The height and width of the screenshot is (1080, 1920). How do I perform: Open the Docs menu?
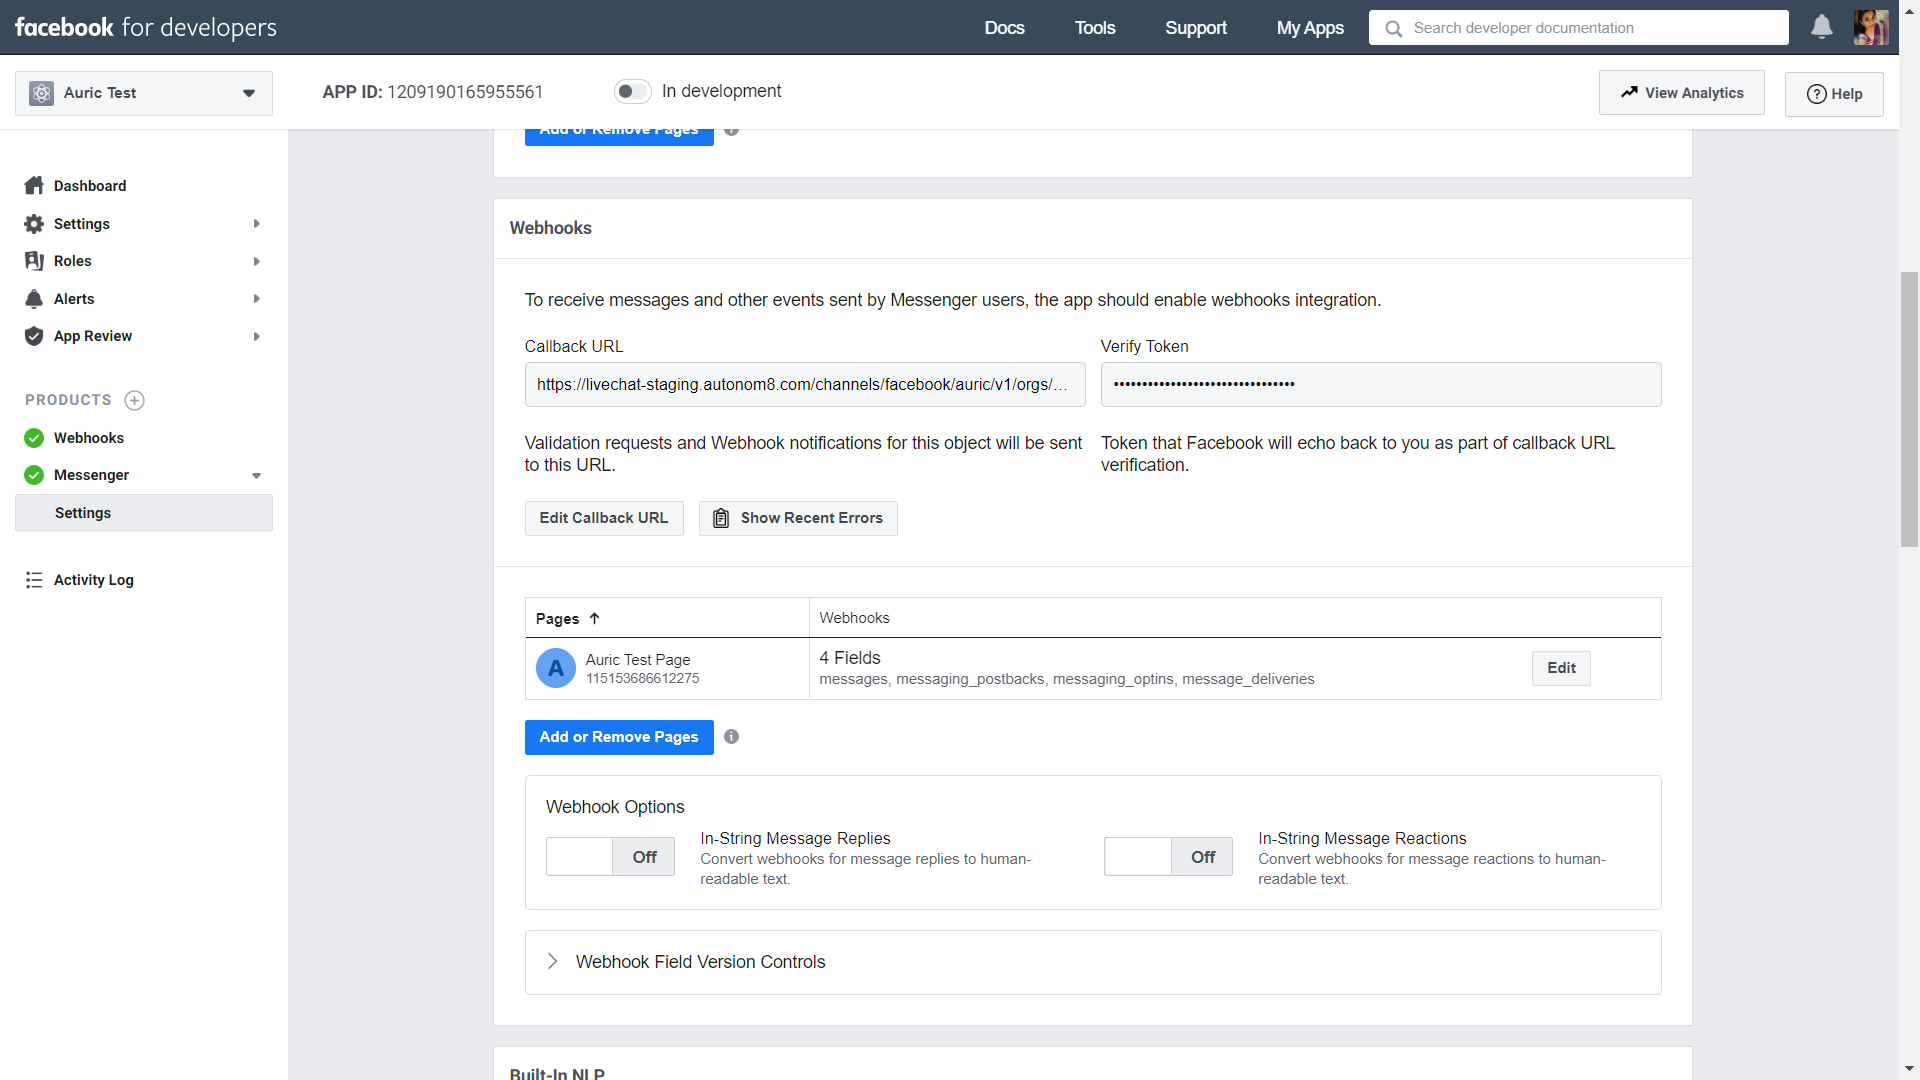click(1004, 28)
